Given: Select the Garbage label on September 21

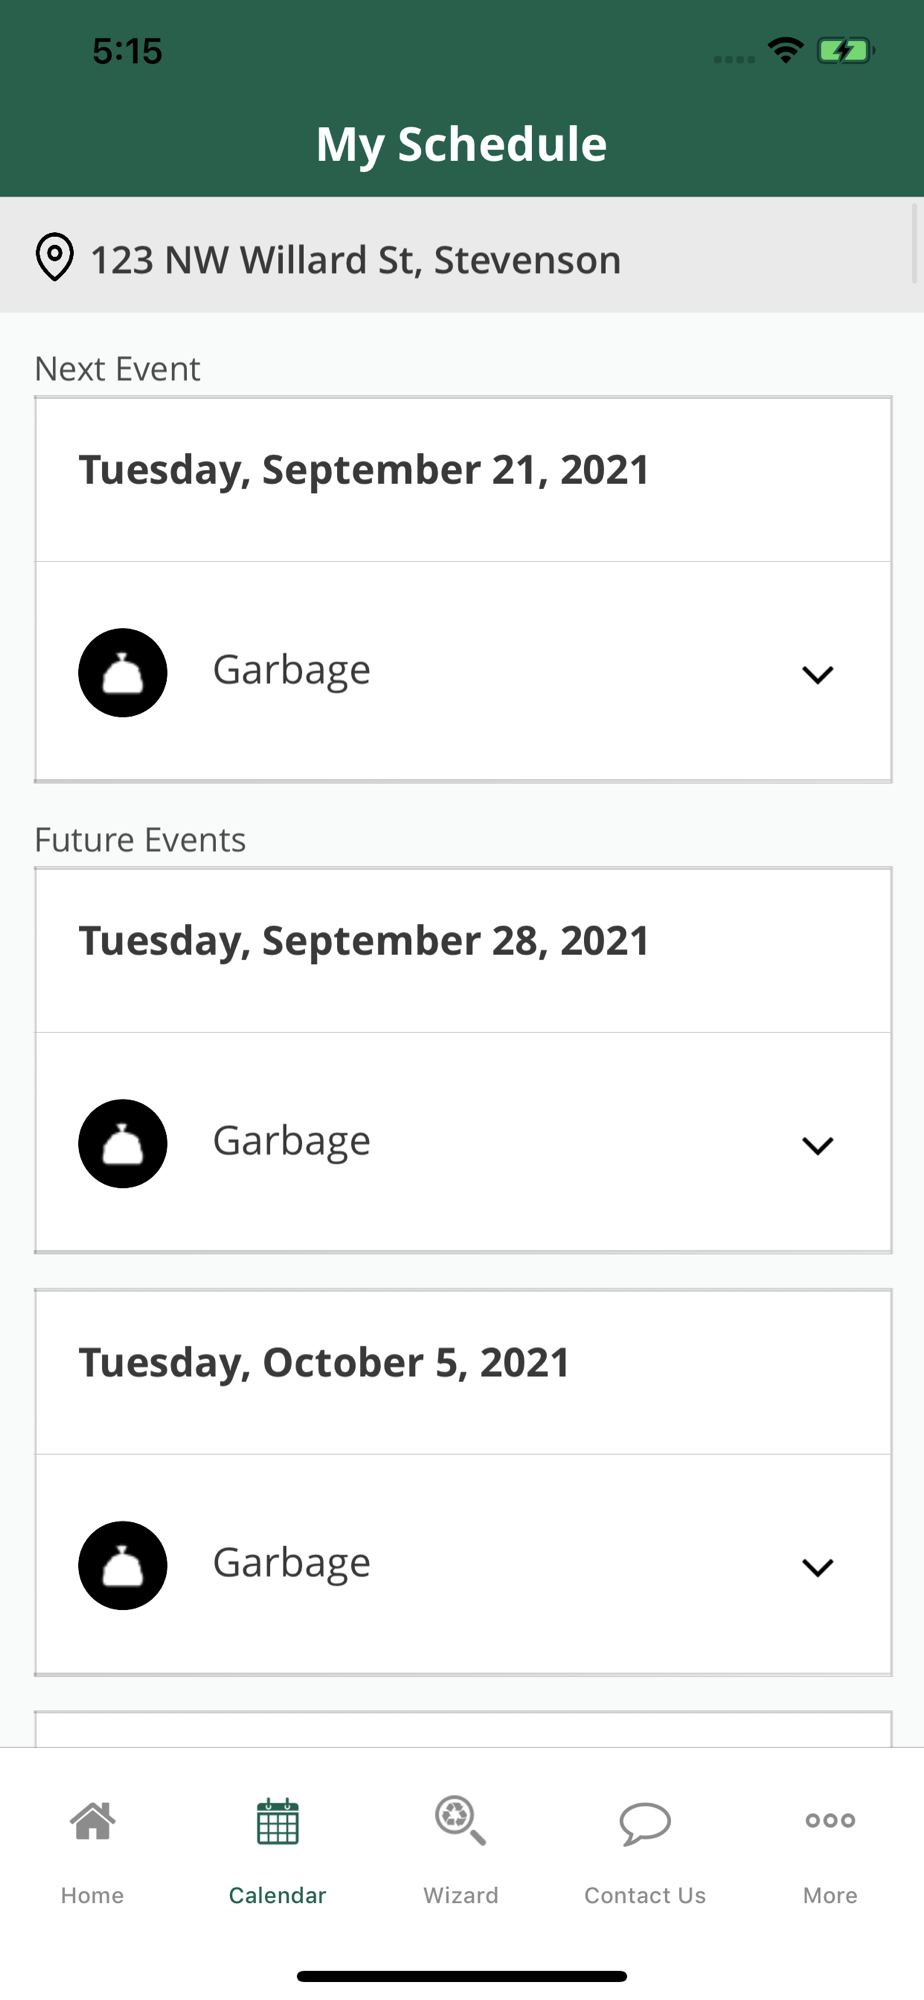Looking at the screenshot, I should point(291,670).
